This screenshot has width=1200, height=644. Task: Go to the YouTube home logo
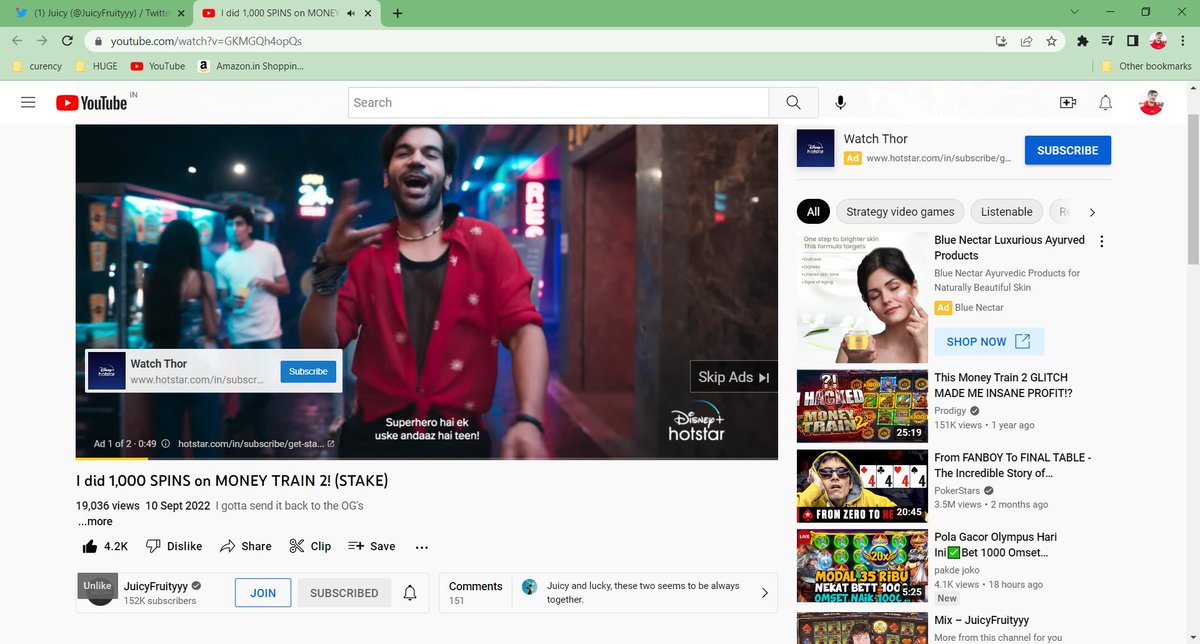click(92, 102)
